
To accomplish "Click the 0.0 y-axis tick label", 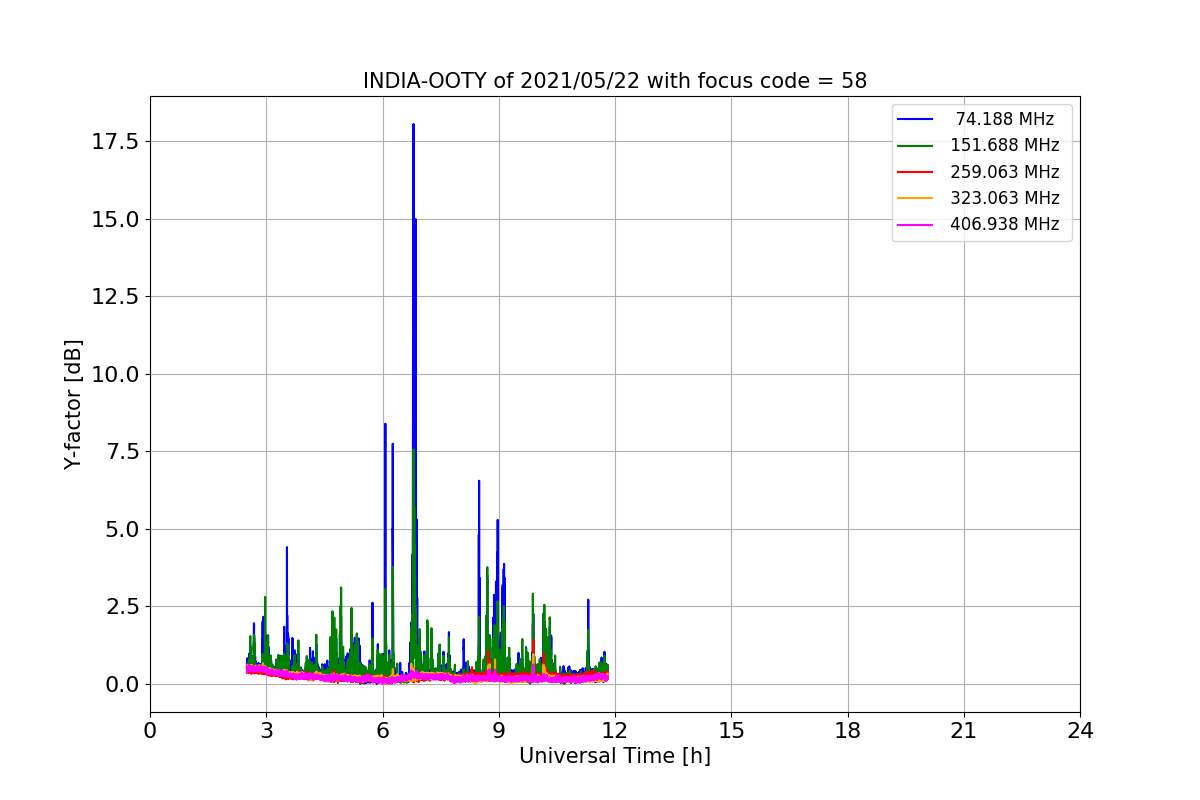I will pos(124,684).
